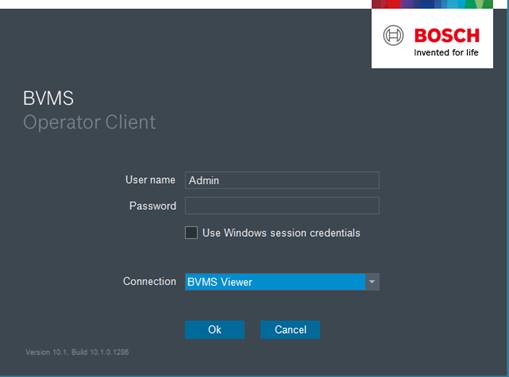The image size is (509, 377).
Task: Enable Use Windows session credentials checkbox
Action: coord(191,233)
